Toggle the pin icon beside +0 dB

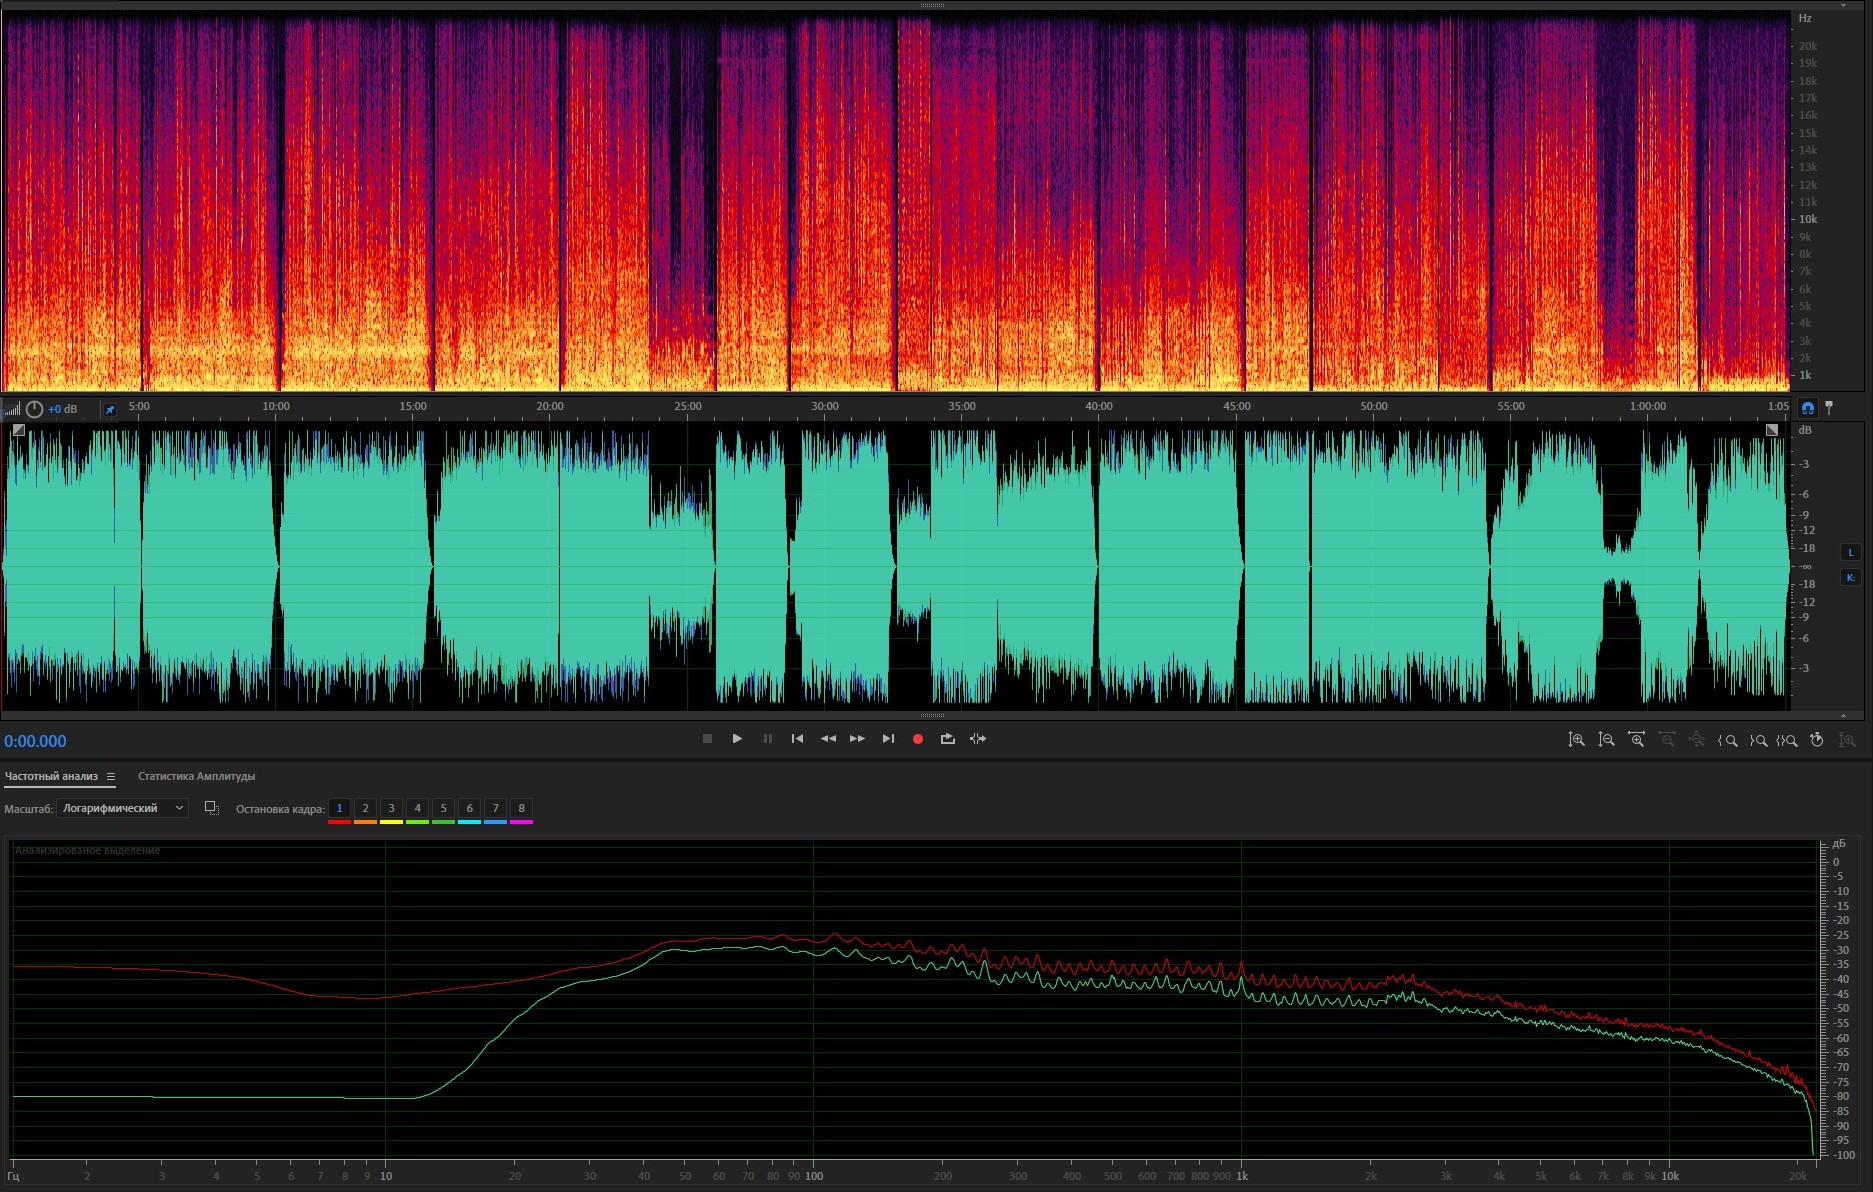point(109,409)
